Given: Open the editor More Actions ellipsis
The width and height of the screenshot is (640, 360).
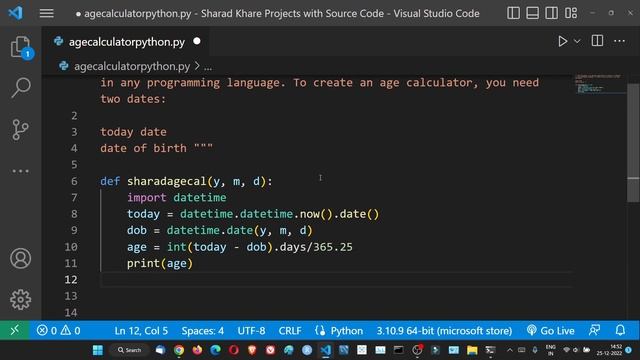Looking at the screenshot, I should tap(619, 41).
